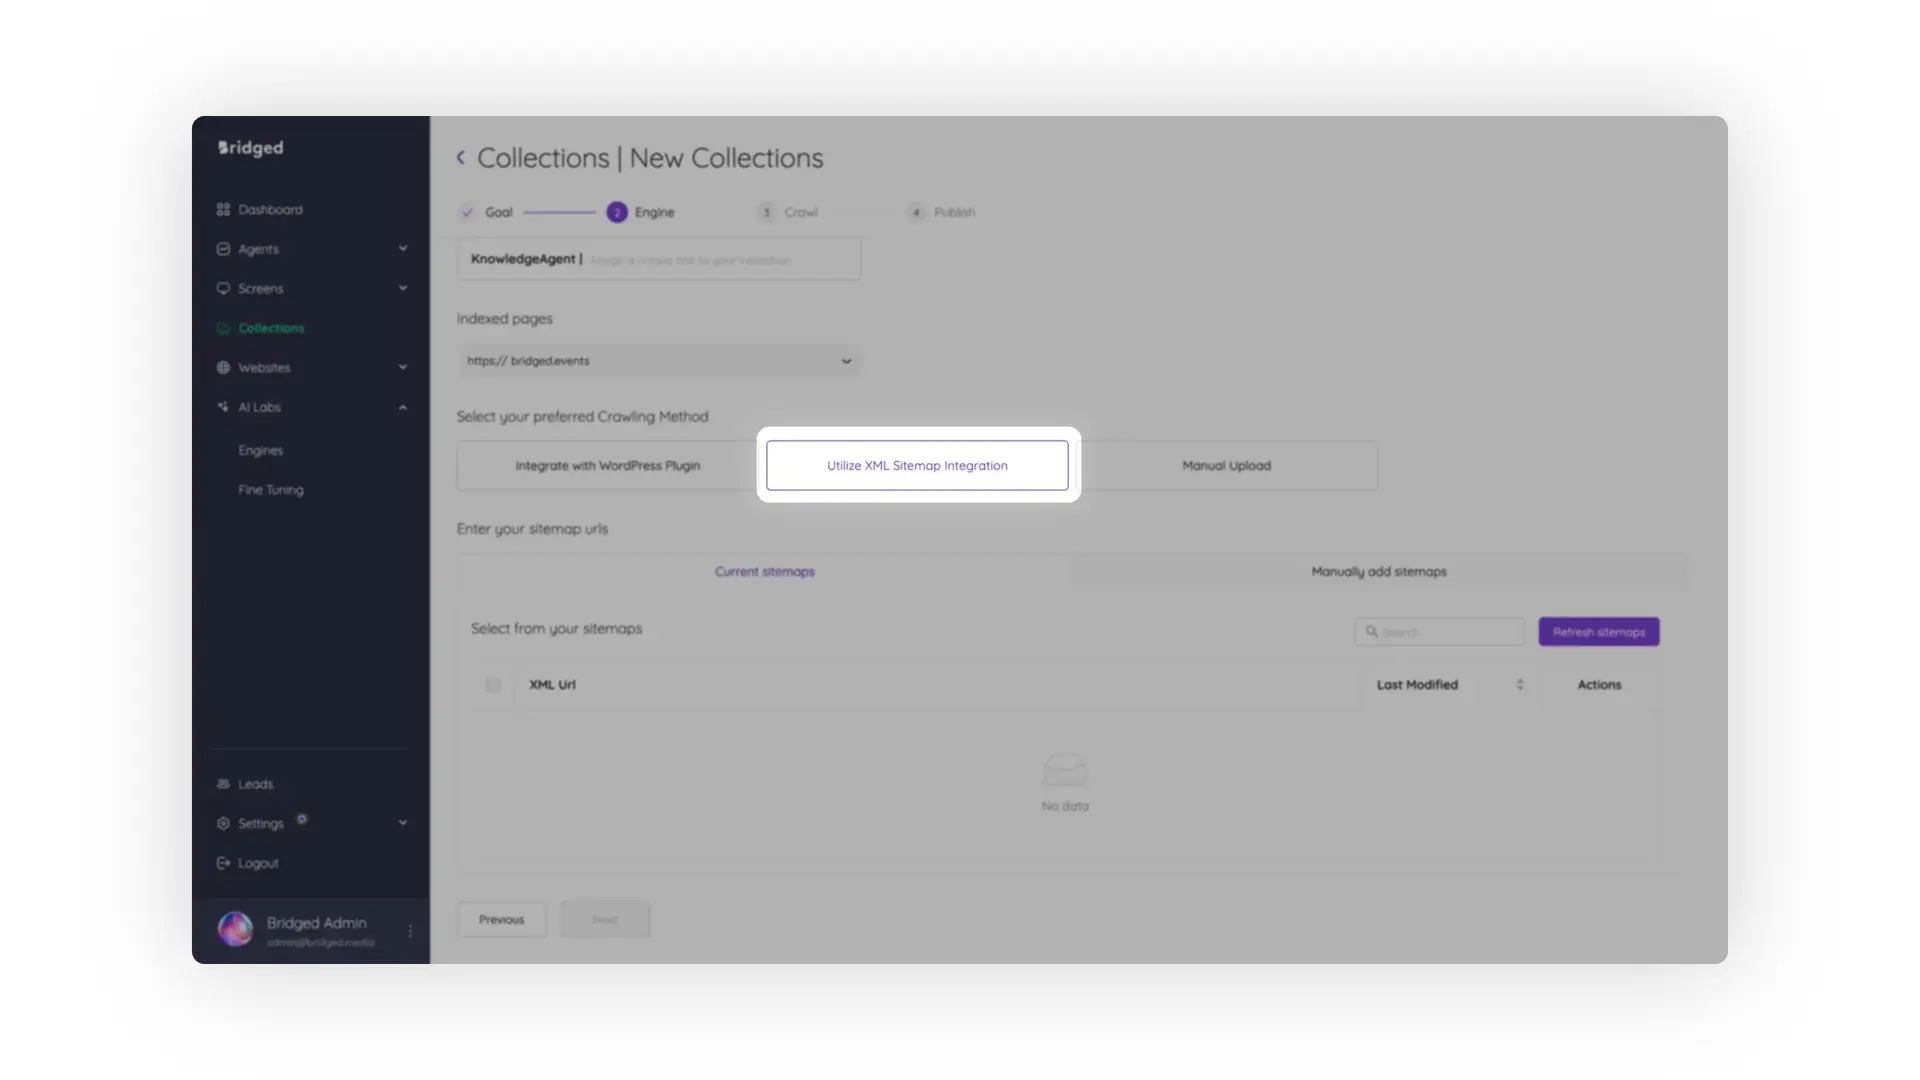The height and width of the screenshot is (1080, 1920).
Task: Click the back arrow next to Collections title
Action: [461, 157]
